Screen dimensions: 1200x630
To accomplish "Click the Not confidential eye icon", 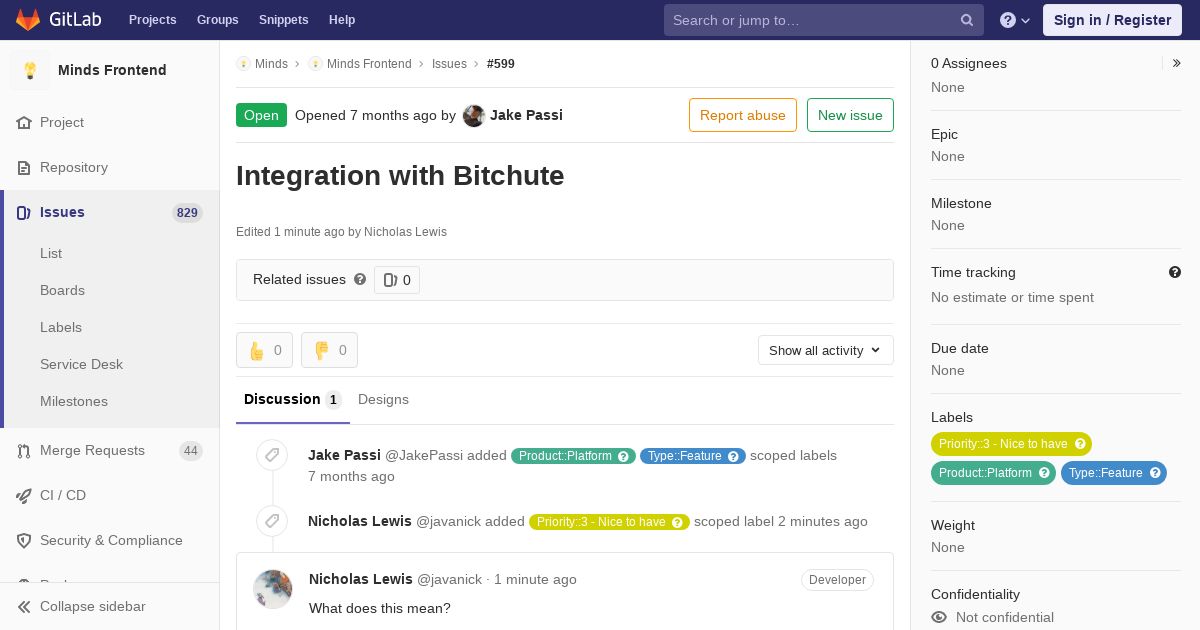I will (x=939, y=617).
